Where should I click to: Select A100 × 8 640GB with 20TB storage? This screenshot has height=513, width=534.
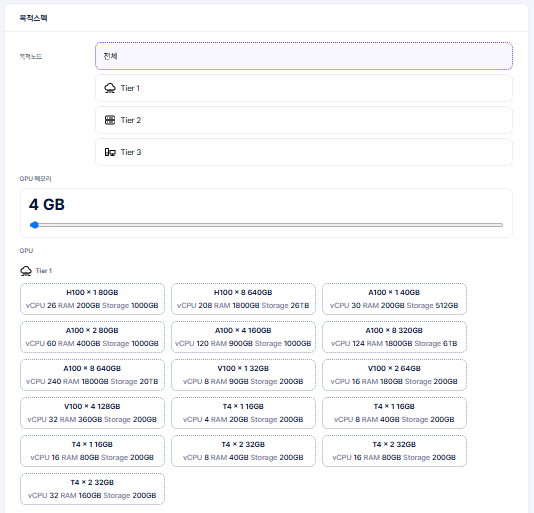[x=92, y=375]
